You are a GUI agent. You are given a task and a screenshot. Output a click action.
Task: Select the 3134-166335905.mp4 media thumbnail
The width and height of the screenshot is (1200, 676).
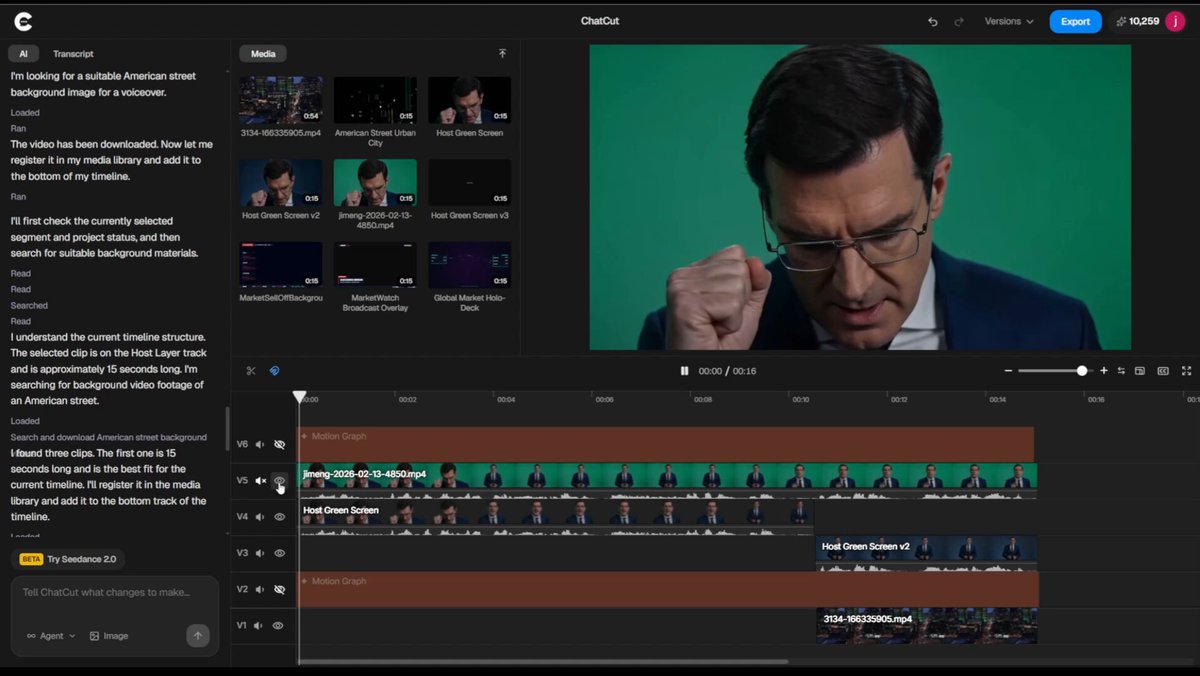tap(281, 100)
